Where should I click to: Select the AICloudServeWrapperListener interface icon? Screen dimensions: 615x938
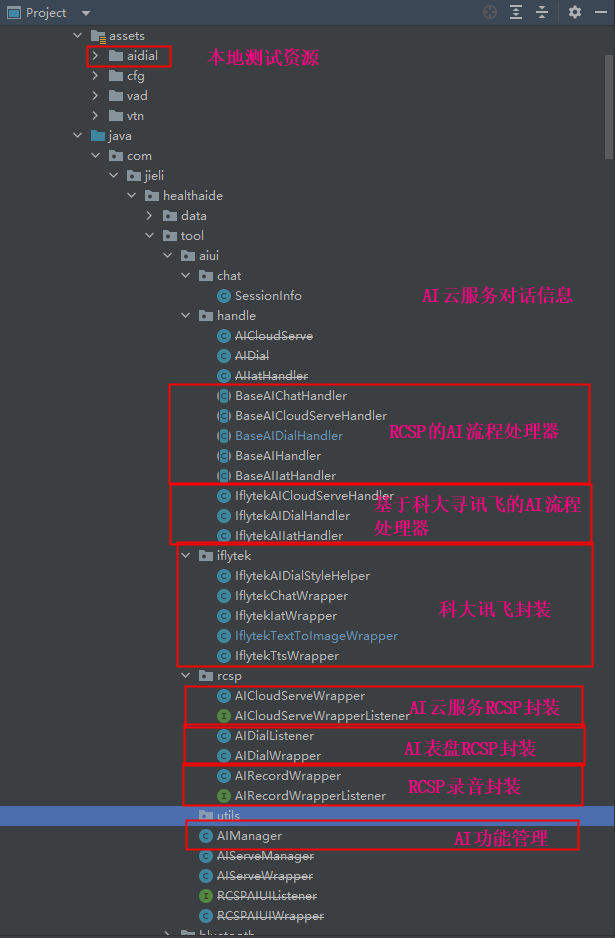click(x=224, y=715)
